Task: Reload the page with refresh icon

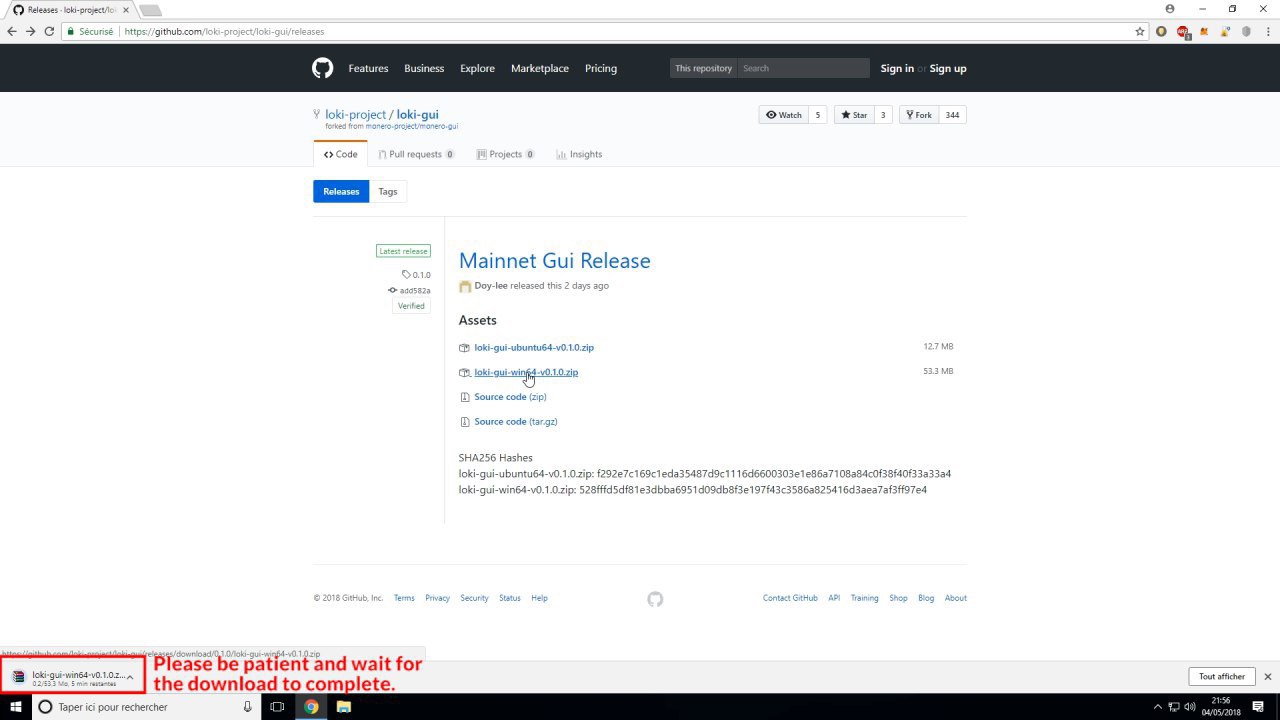Action: [49, 31]
